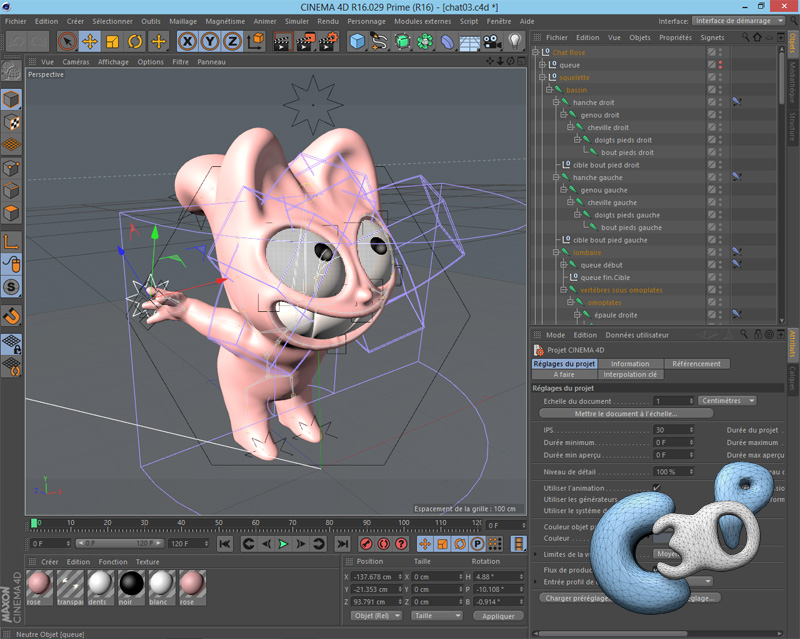800x639 pixels.
Task: Open the Interface de démarrage dropdown
Action: [x=739, y=21]
